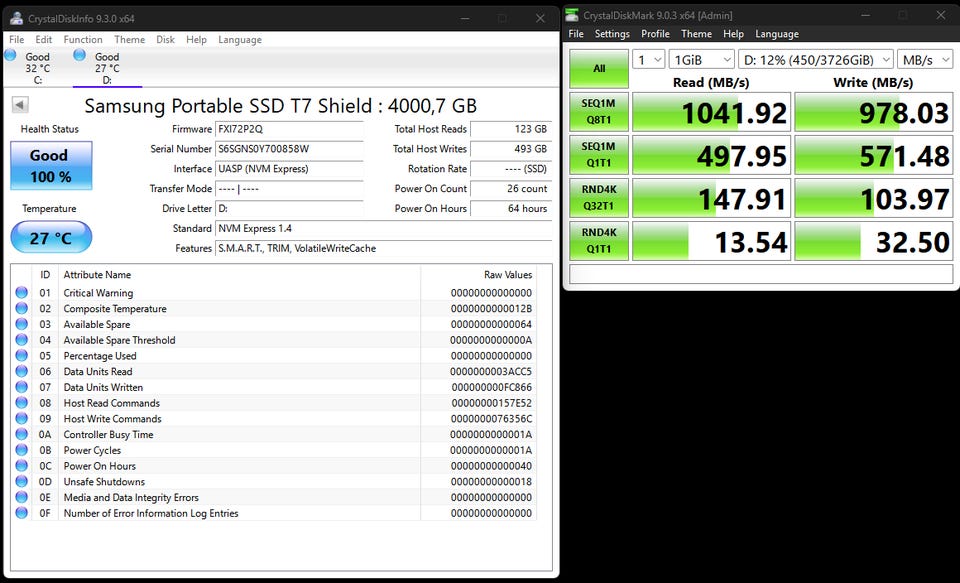This screenshot has height=583, width=960.
Task: Click status icon of Host Write Commands row
Action: [x=21, y=419]
